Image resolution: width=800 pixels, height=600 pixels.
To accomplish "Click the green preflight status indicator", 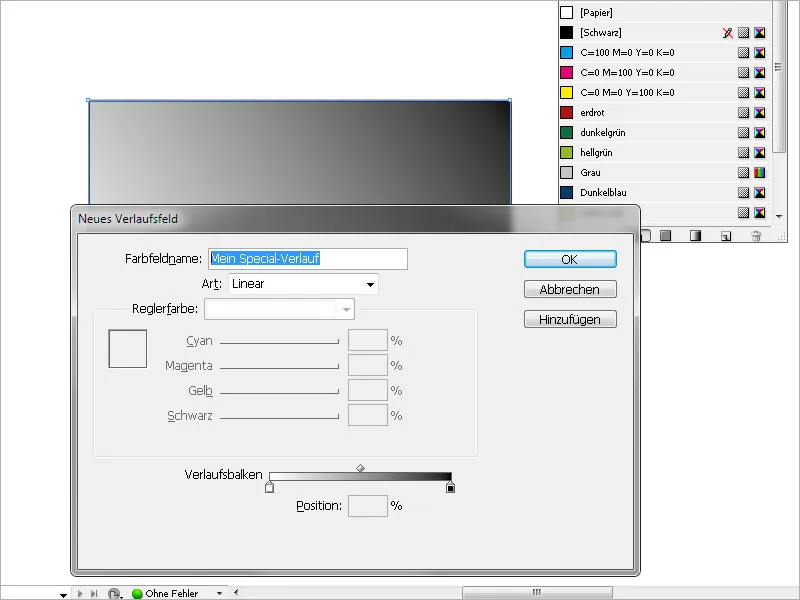I will point(137,593).
